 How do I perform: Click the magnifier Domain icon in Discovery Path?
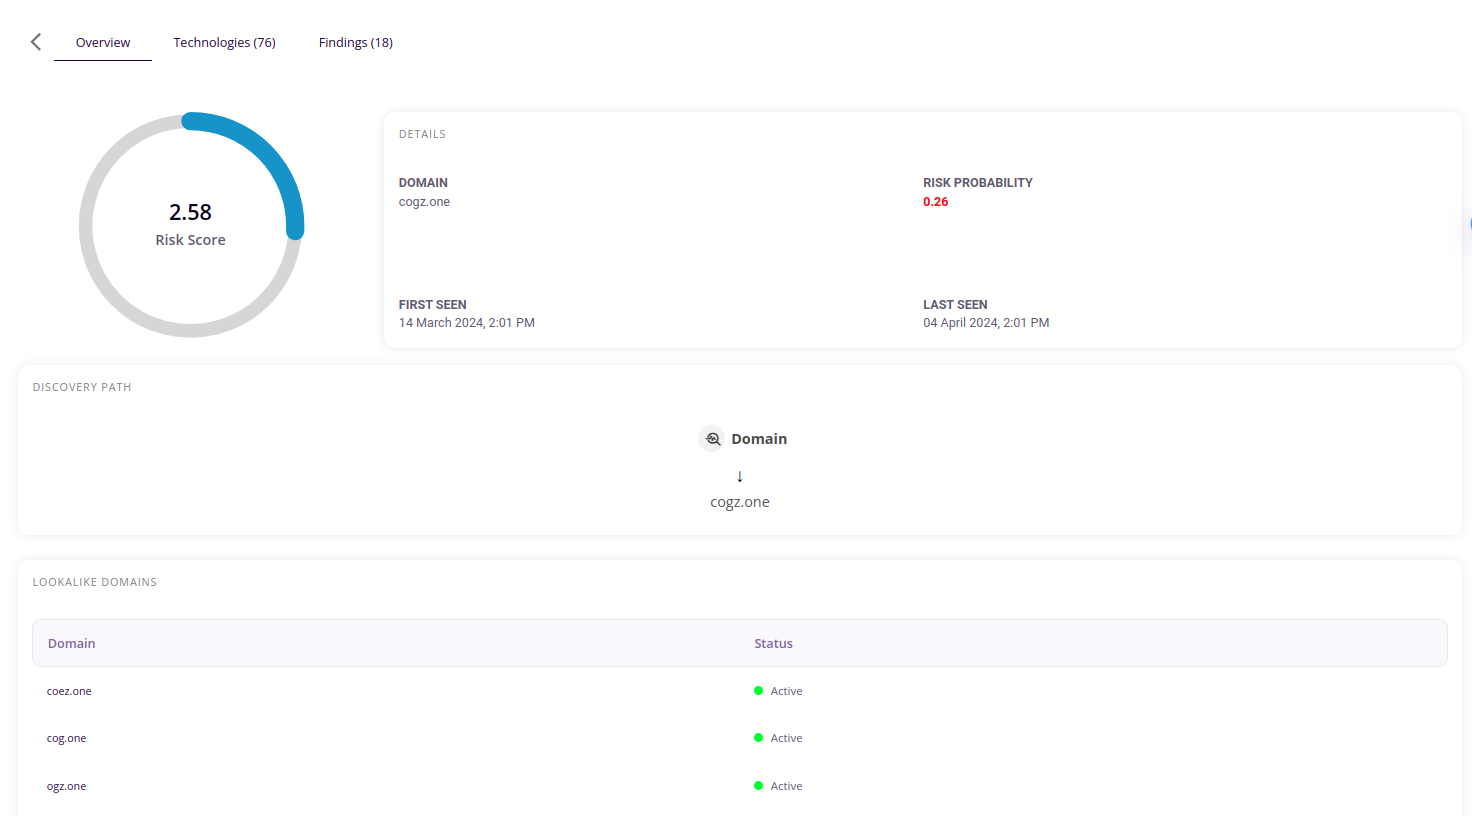[712, 439]
